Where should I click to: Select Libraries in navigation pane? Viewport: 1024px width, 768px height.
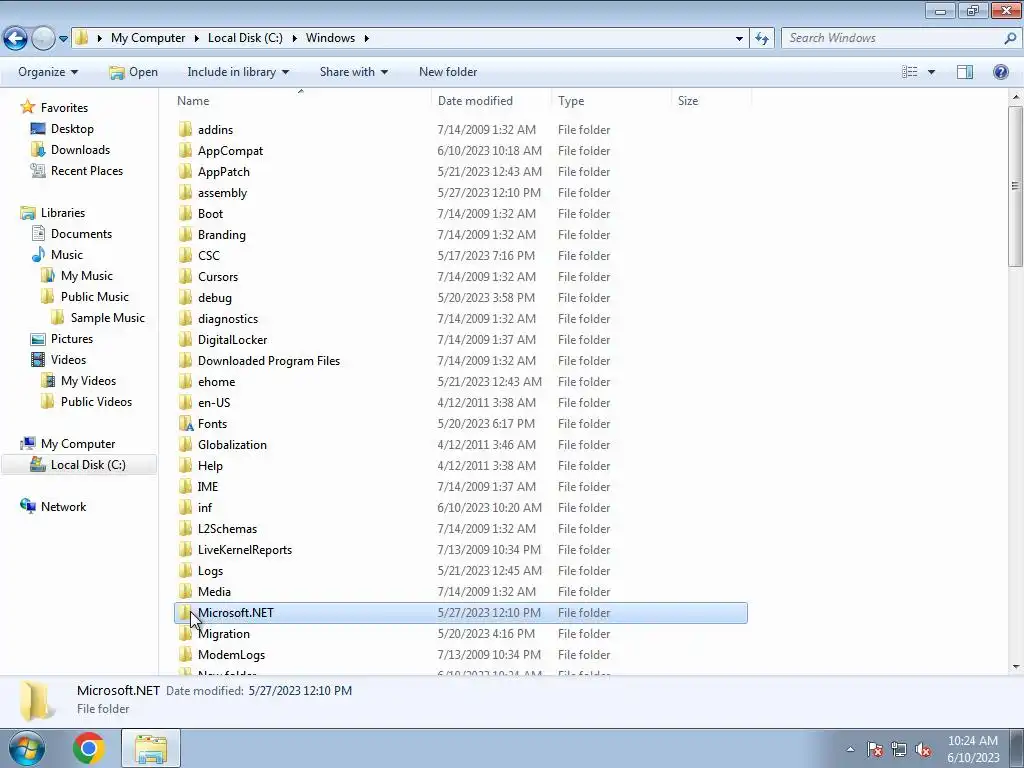(x=63, y=213)
